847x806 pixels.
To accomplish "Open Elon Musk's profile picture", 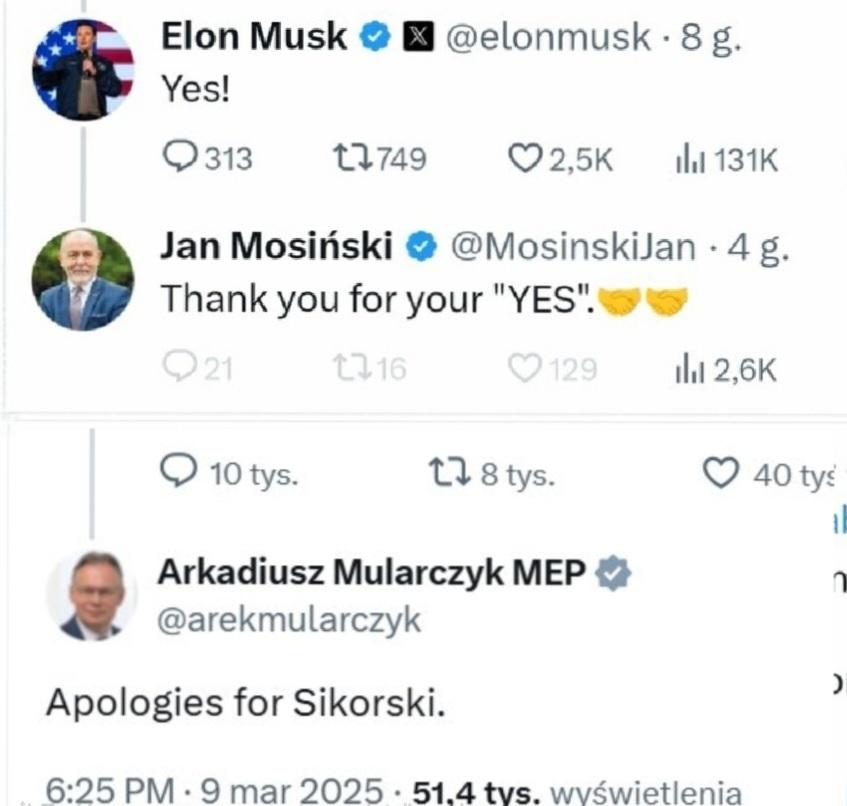I will [x=83, y=69].
